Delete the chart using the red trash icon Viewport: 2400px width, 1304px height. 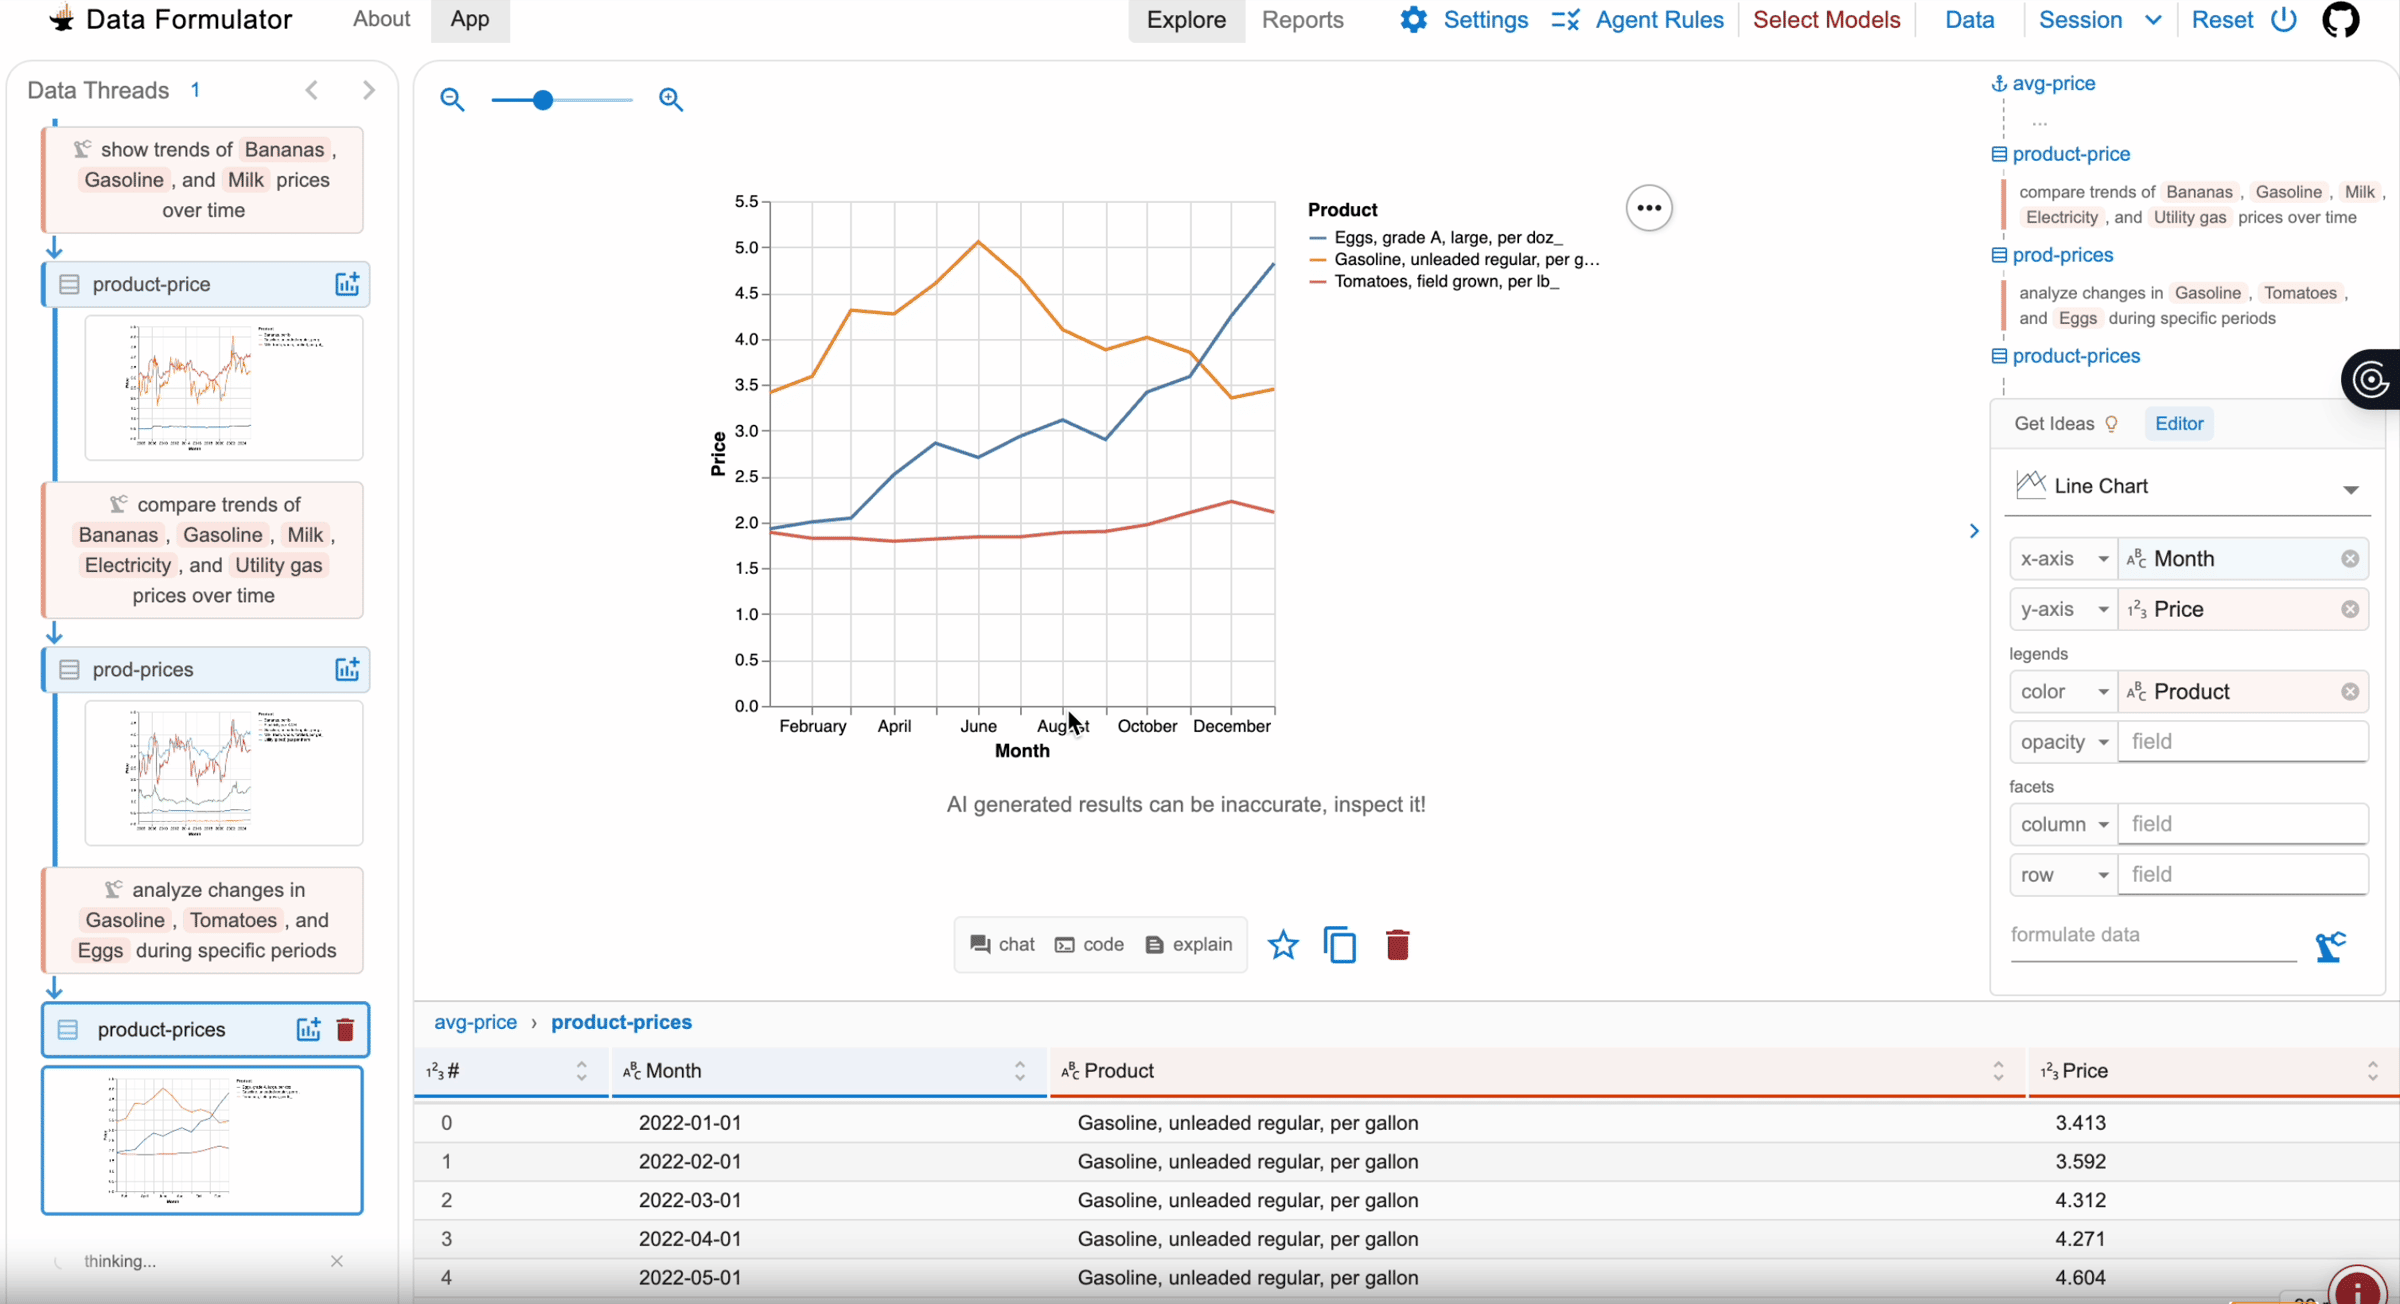(1398, 945)
